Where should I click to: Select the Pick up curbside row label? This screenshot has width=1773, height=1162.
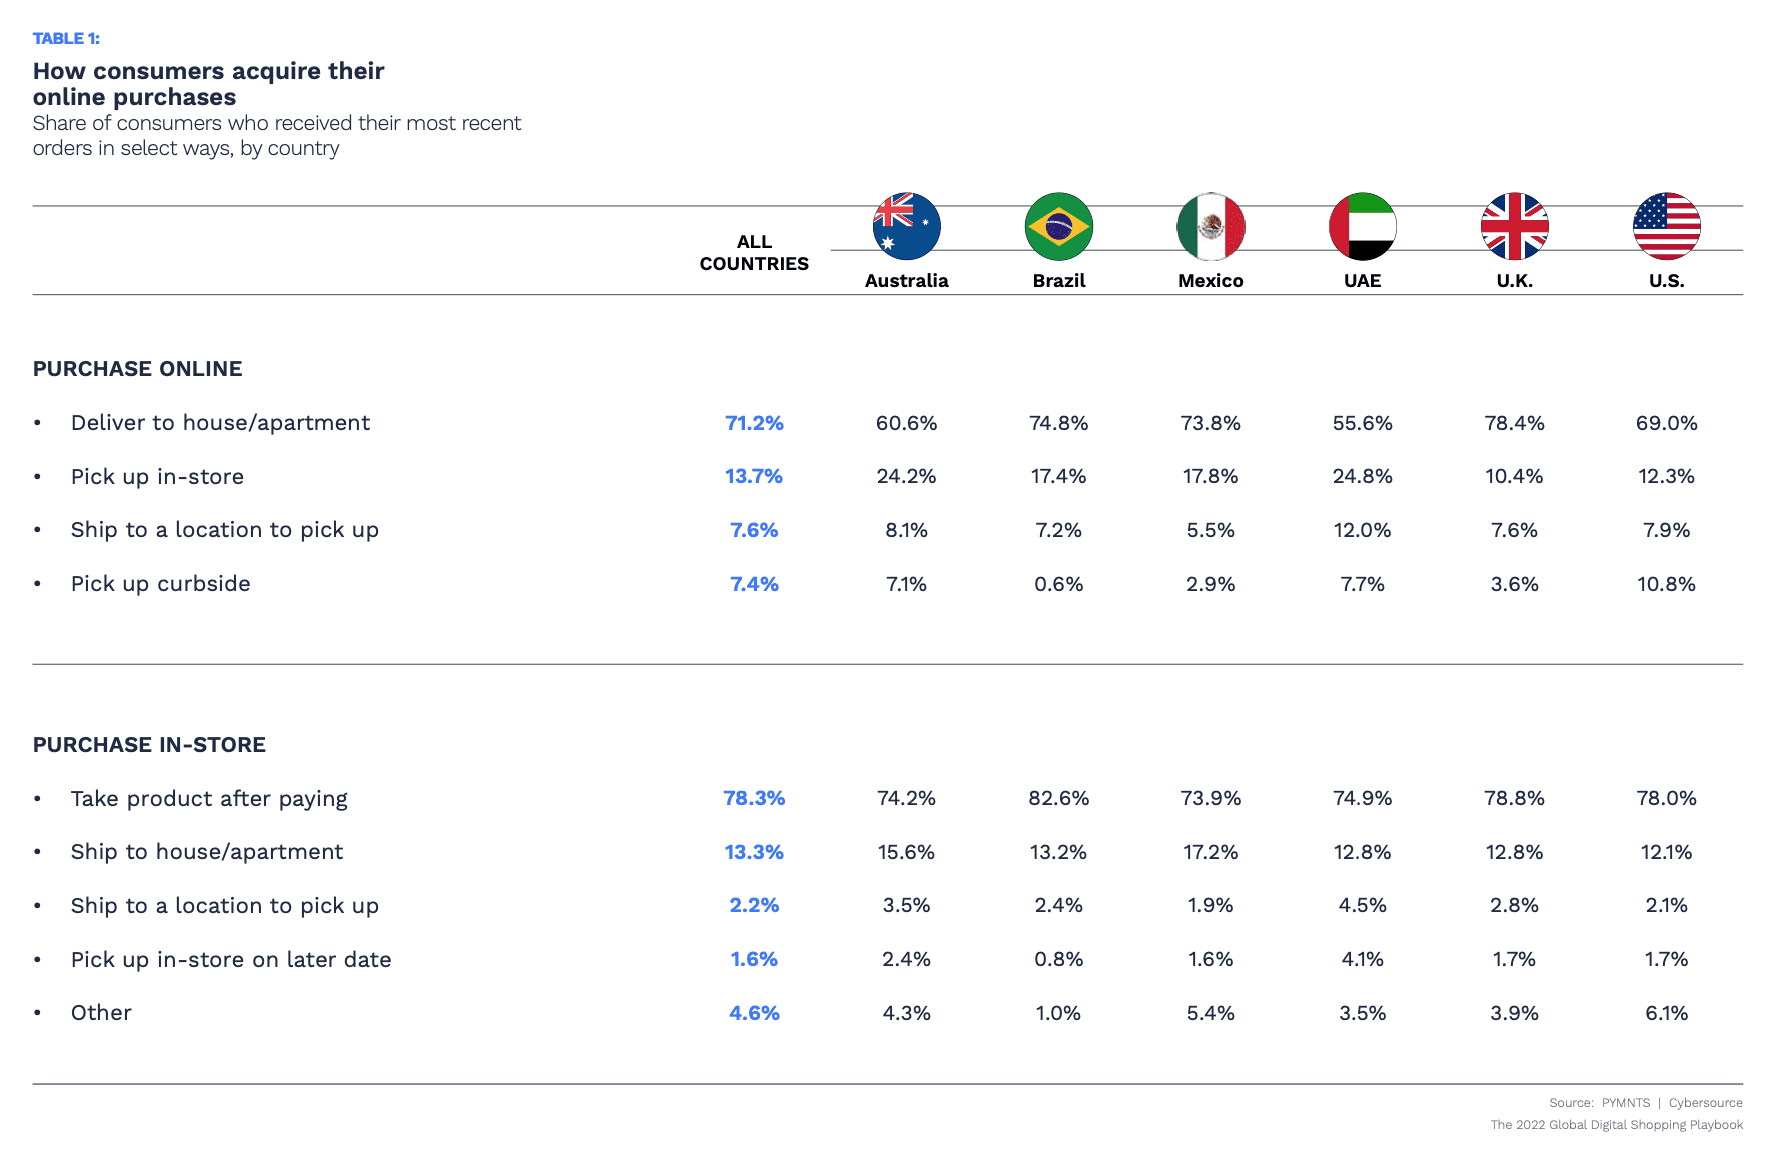tap(160, 584)
